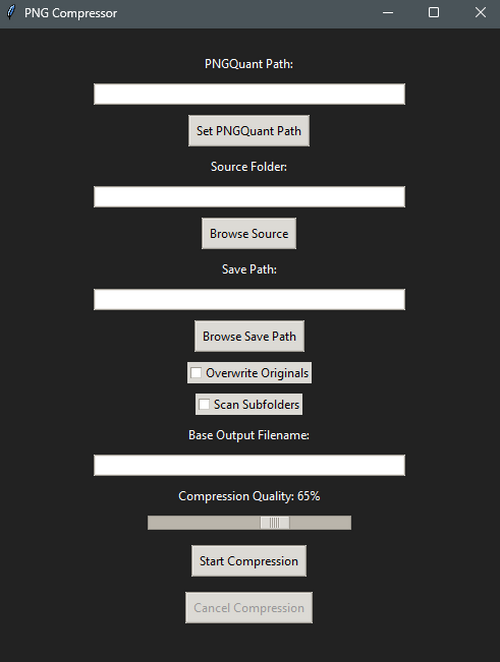Enable the Overwrite Originals checkbox

pos(196,373)
